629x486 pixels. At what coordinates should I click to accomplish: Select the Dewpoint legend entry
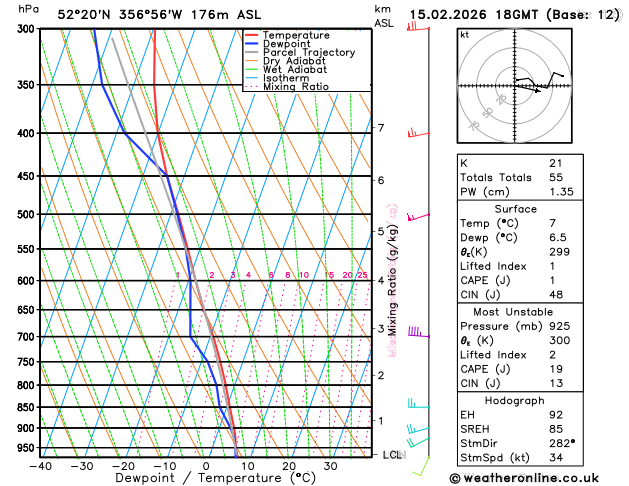coord(278,44)
